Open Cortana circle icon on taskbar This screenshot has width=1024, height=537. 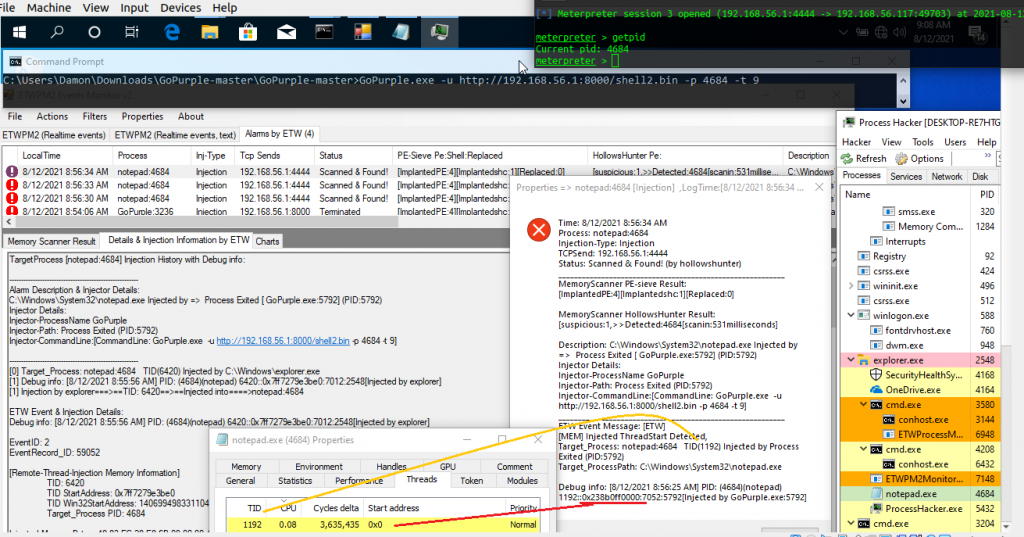[95, 32]
